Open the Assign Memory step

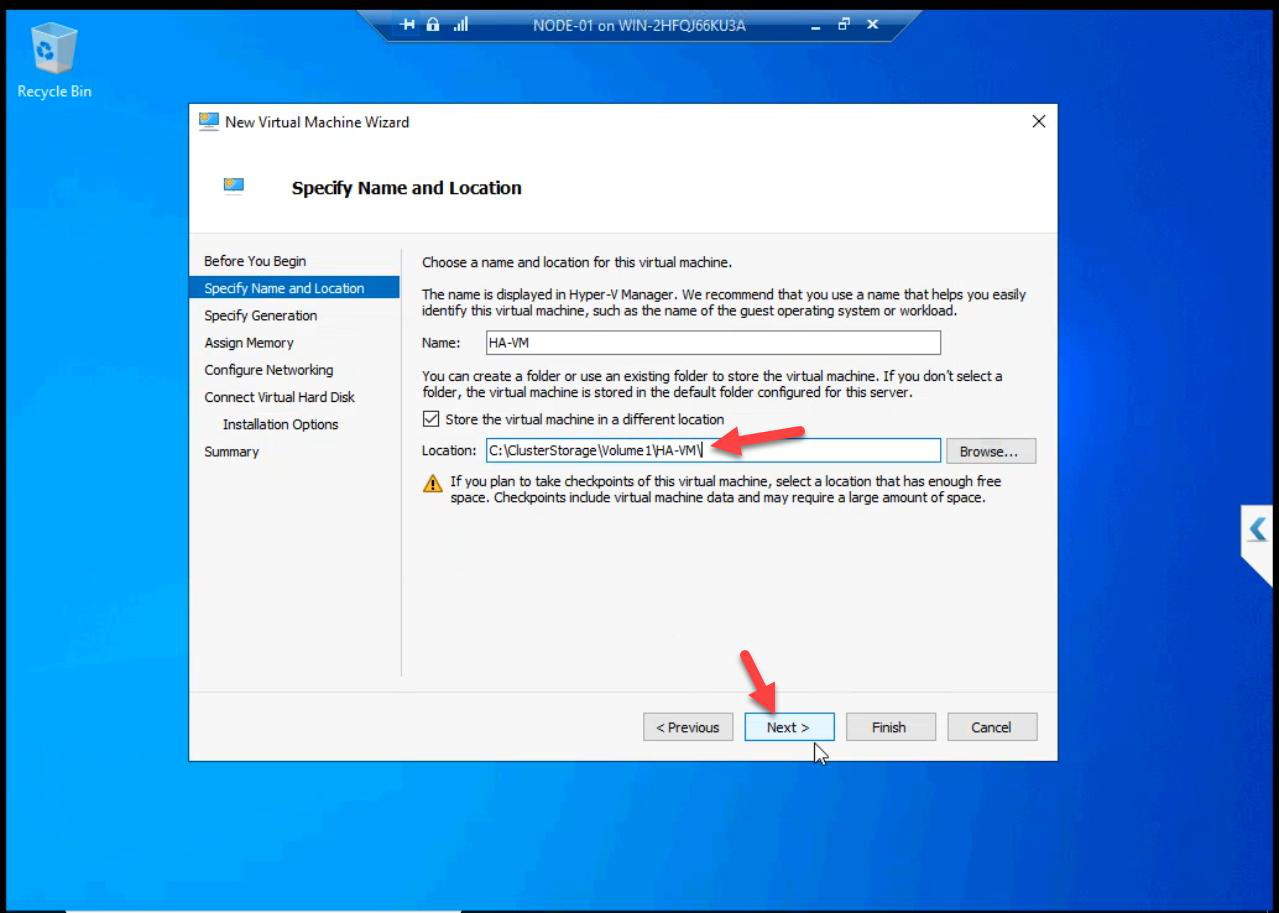point(249,342)
